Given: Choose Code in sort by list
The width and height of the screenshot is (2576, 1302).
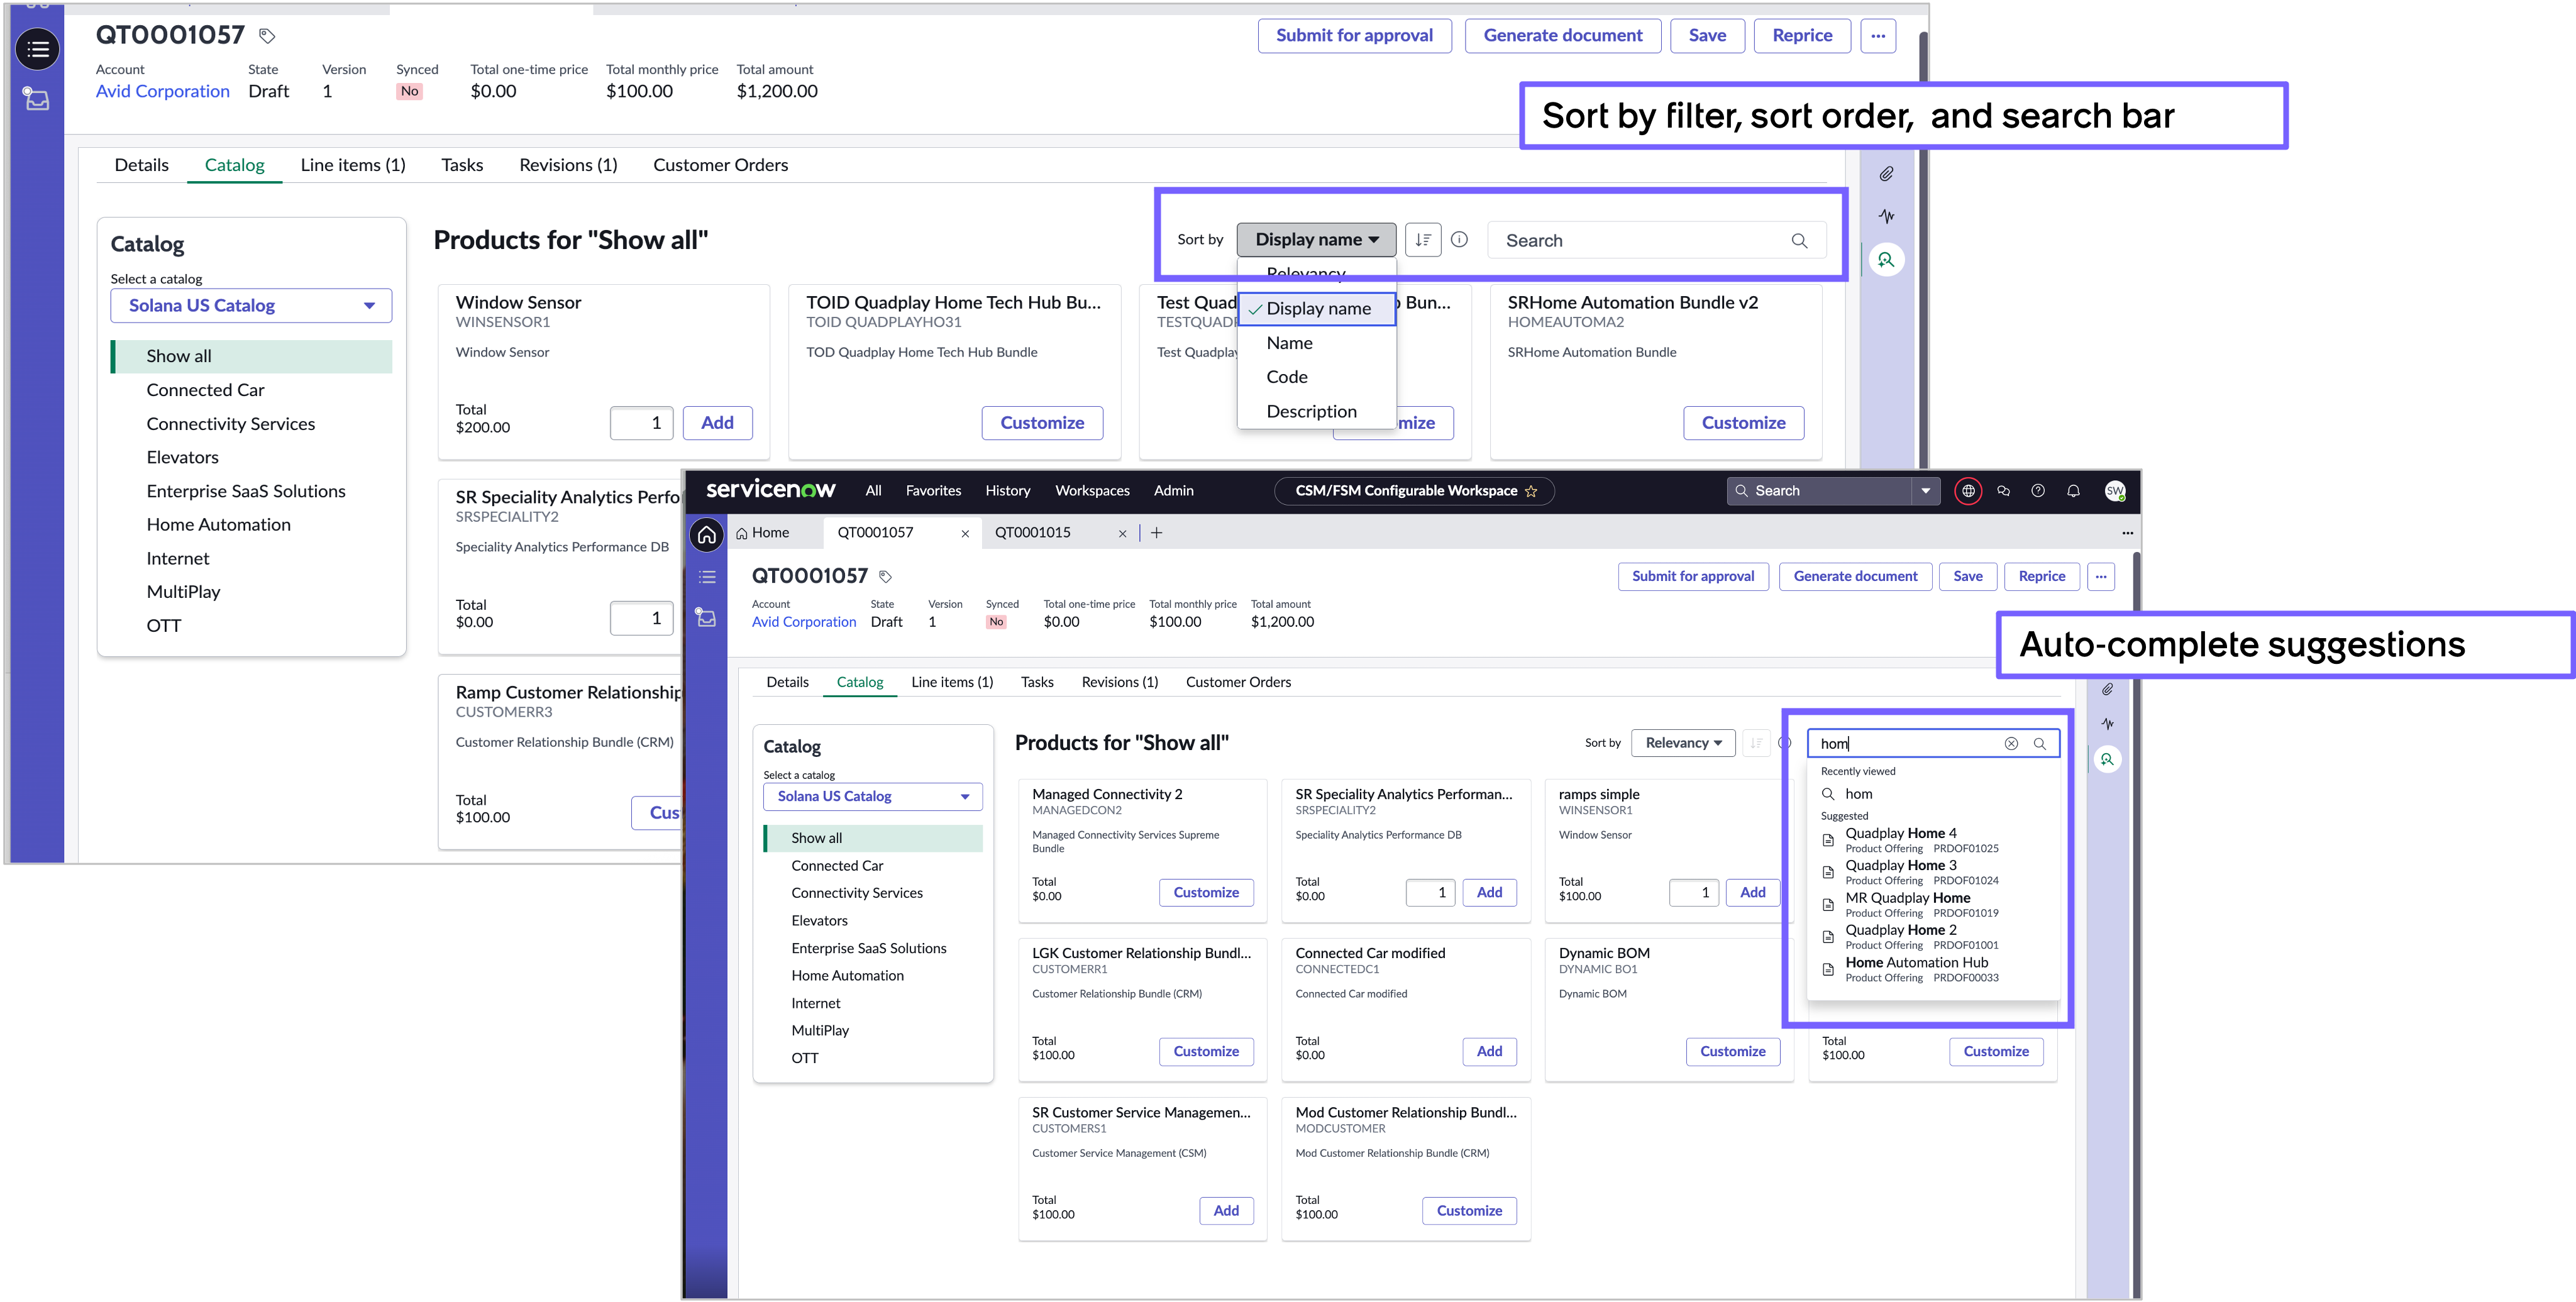Looking at the screenshot, I should coord(1316,377).
